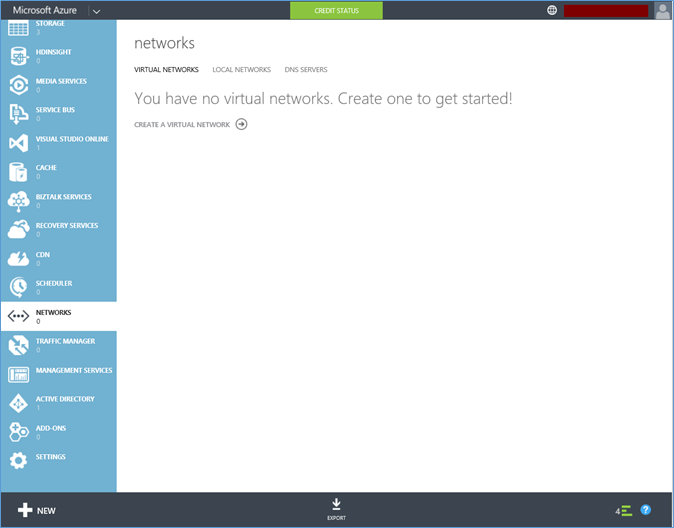This screenshot has width=674, height=528.
Task: Open the Visual Studio Online logo icon
Action: tap(18, 143)
